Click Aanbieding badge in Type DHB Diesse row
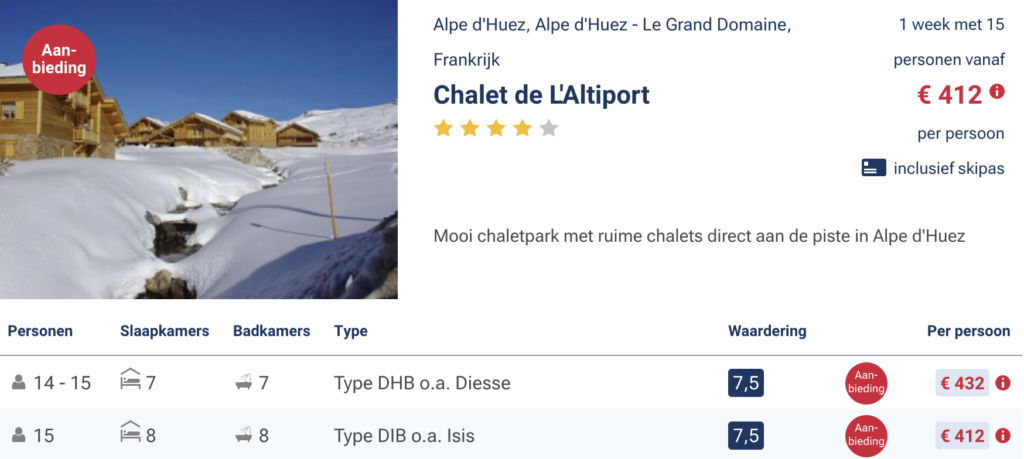This screenshot has width=1024, height=459. click(865, 383)
